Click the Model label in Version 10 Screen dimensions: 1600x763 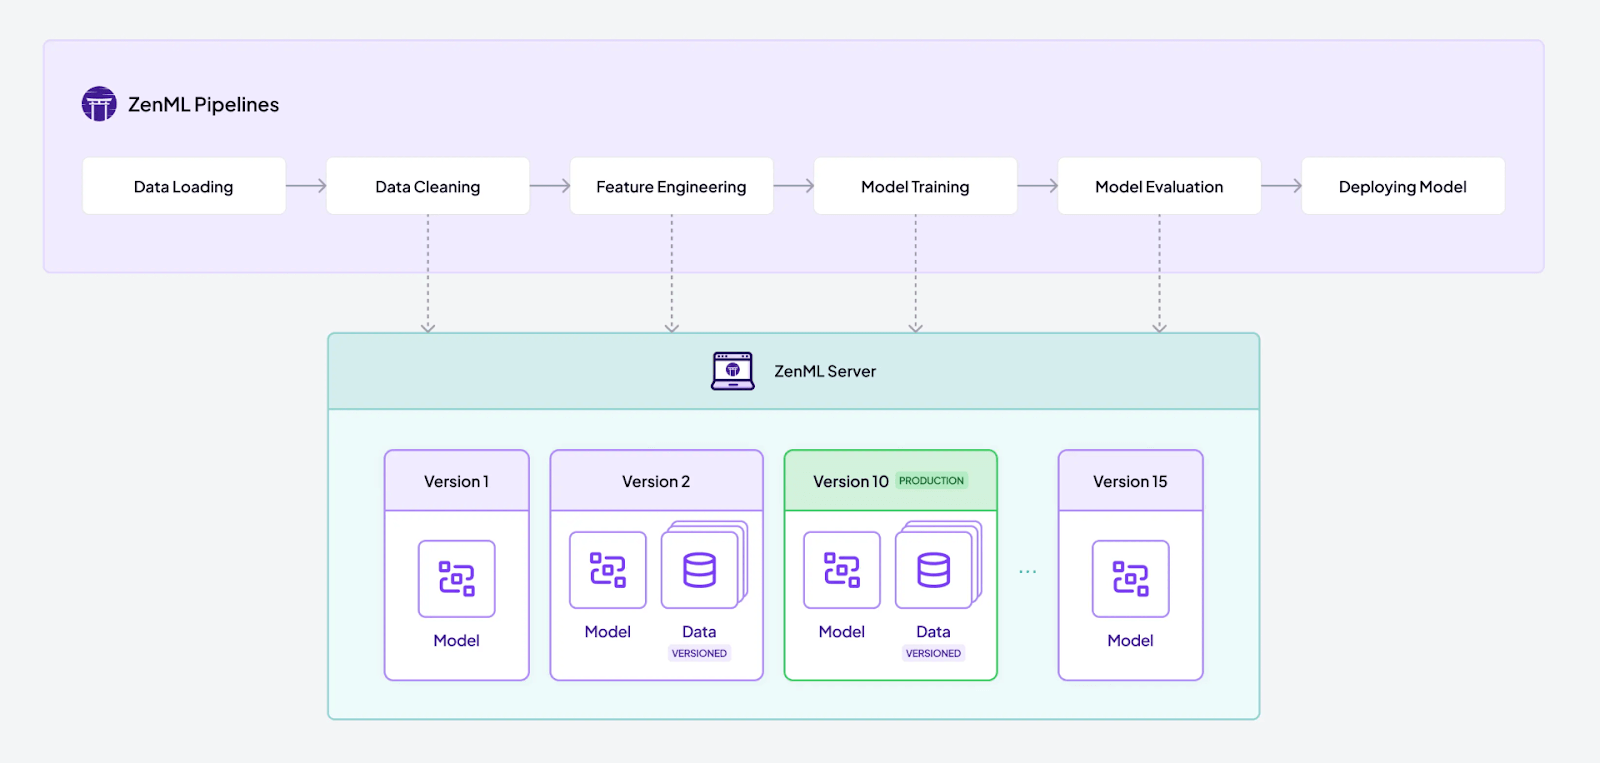(x=842, y=632)
